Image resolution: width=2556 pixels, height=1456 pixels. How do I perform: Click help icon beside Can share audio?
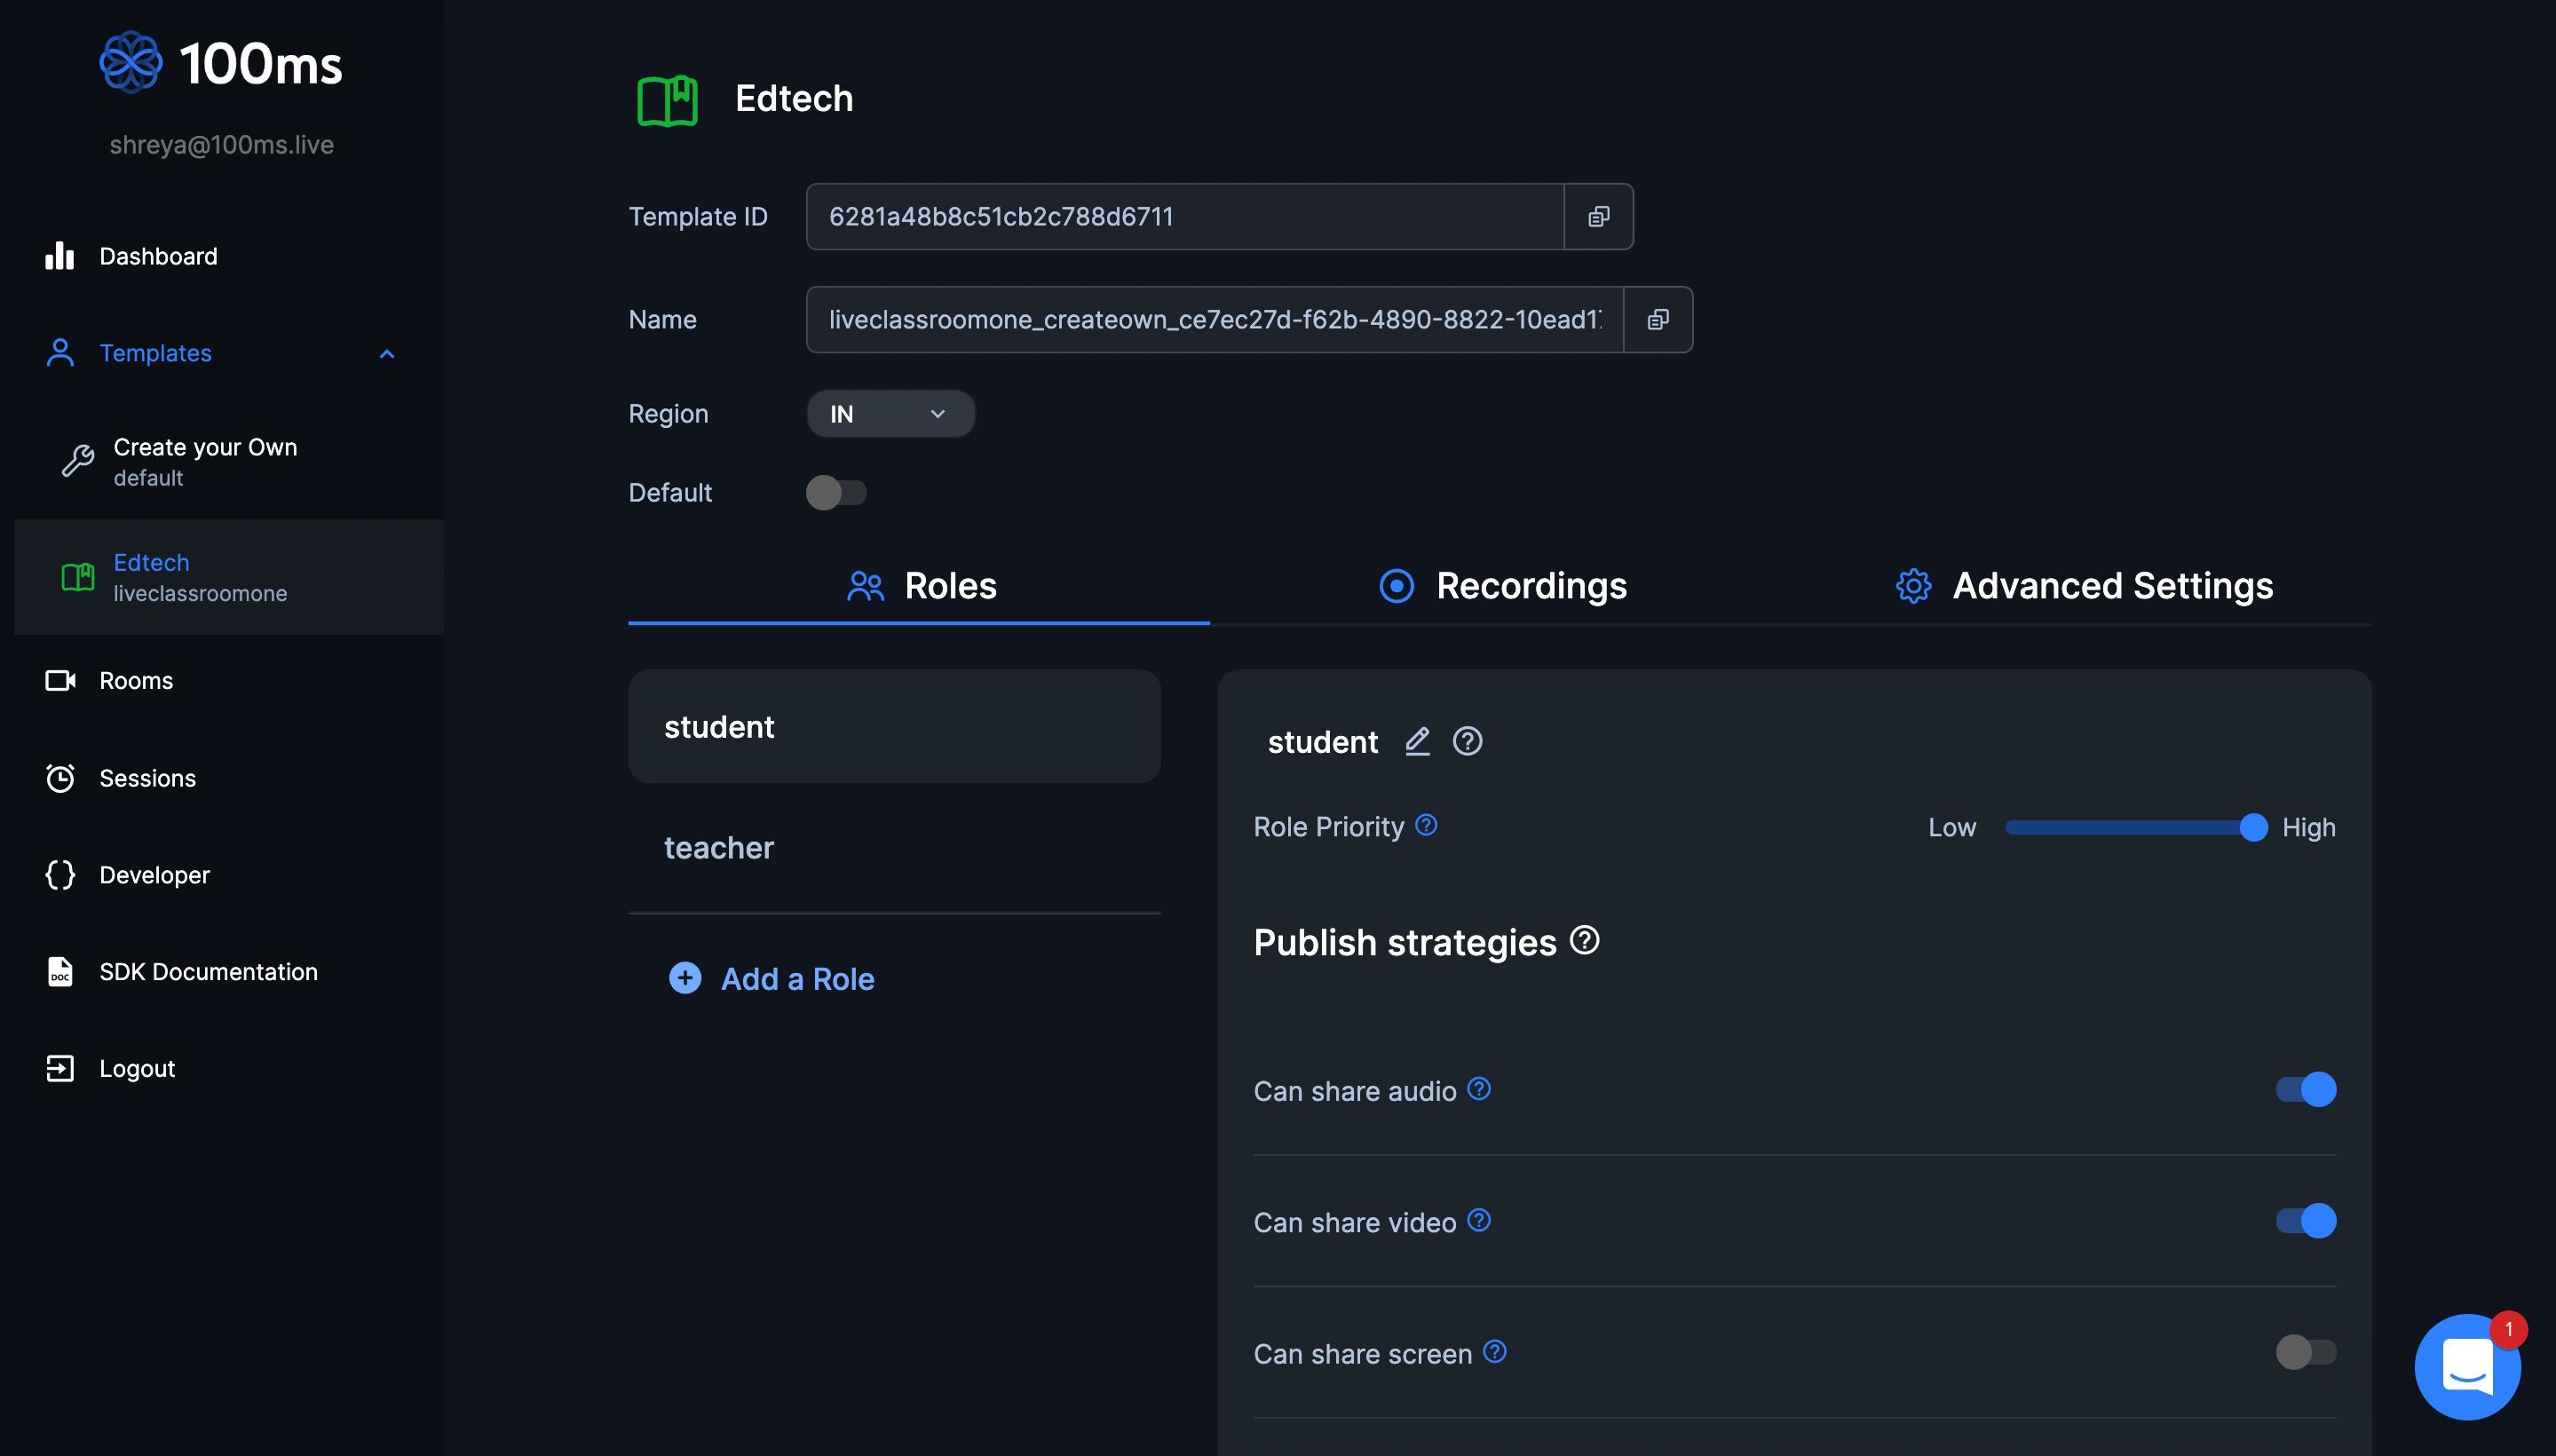1479,1089
